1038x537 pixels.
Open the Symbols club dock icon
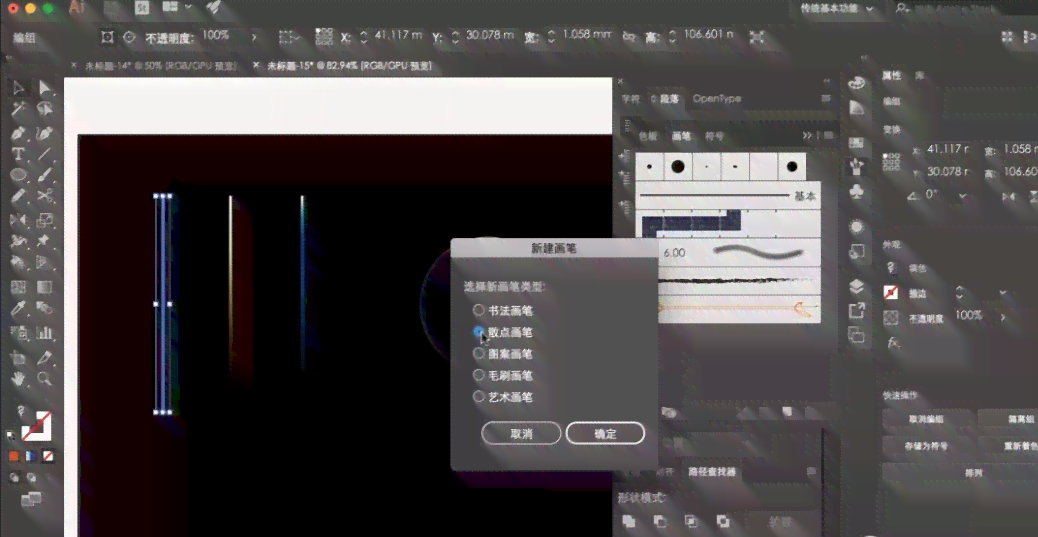(x=857, y=191)
